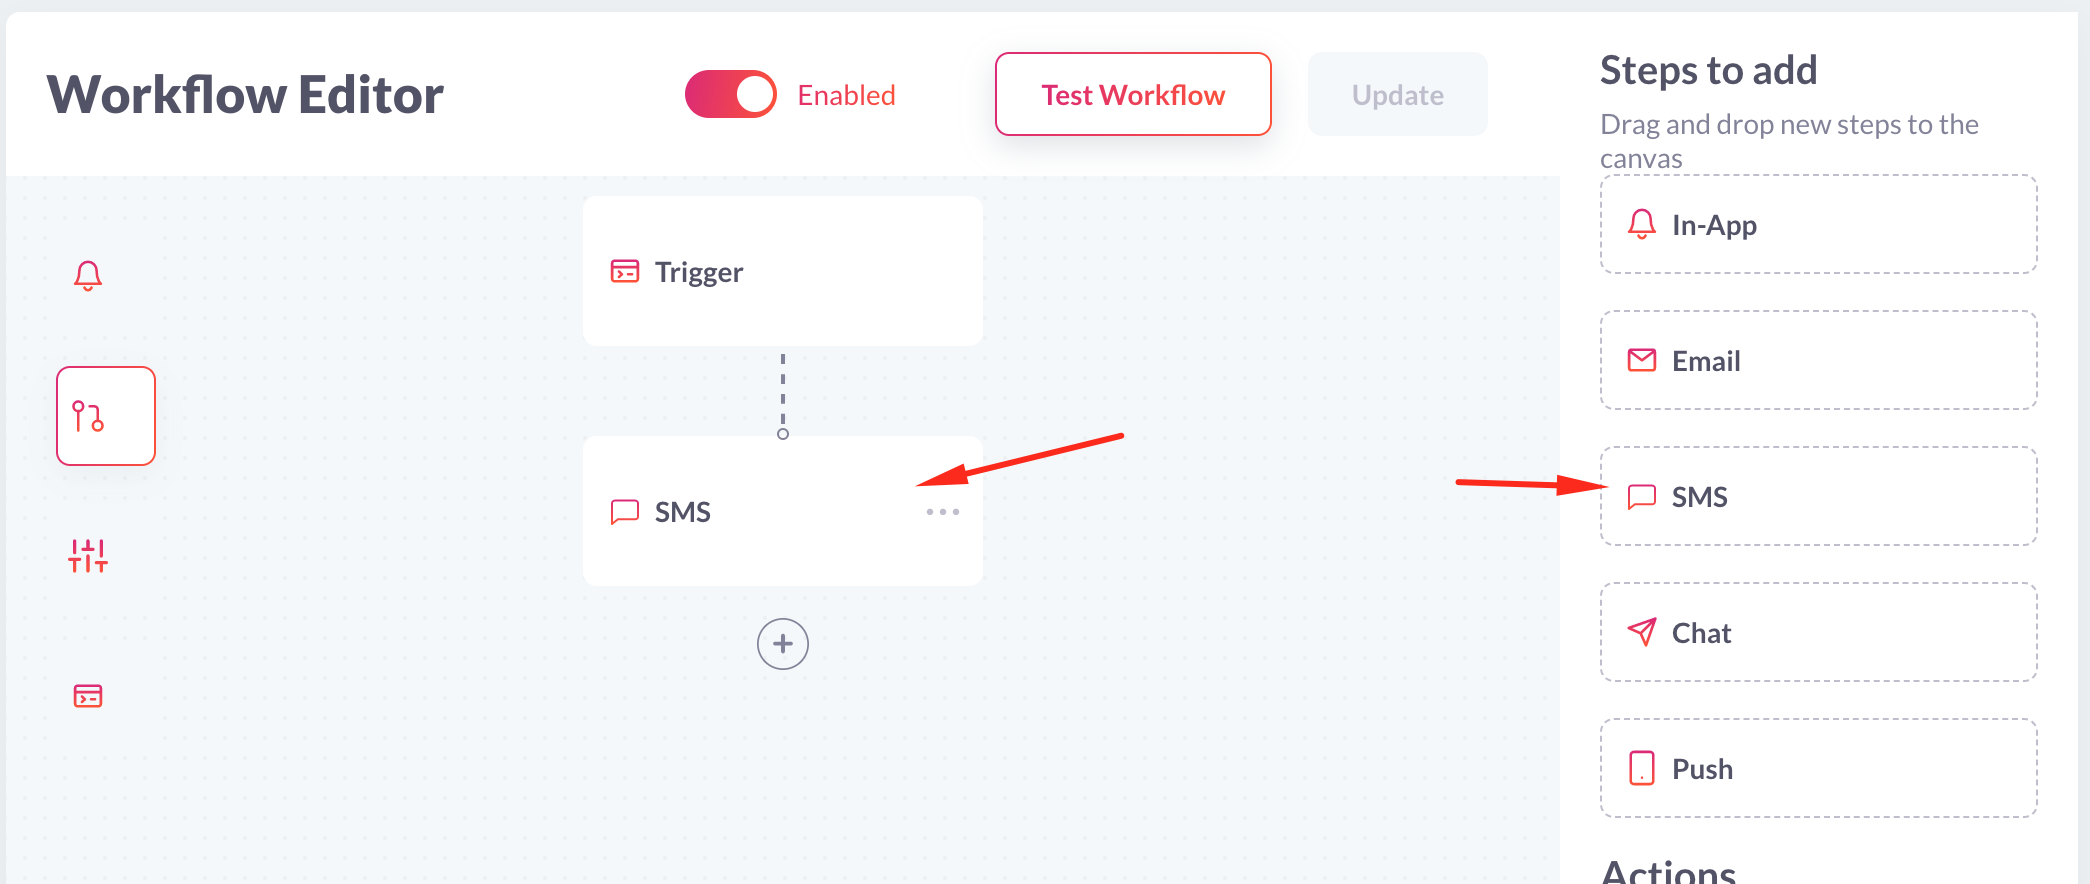
Task: Choose the SMS step in Steps to add
Action: coord(1819,496)
